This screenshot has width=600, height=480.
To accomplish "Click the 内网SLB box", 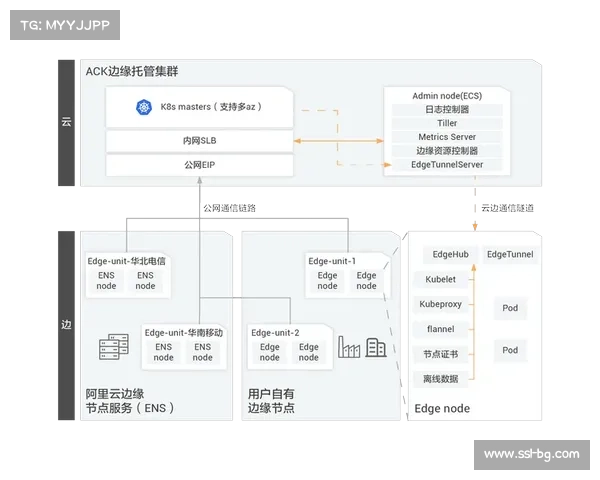I will [199, 141].
